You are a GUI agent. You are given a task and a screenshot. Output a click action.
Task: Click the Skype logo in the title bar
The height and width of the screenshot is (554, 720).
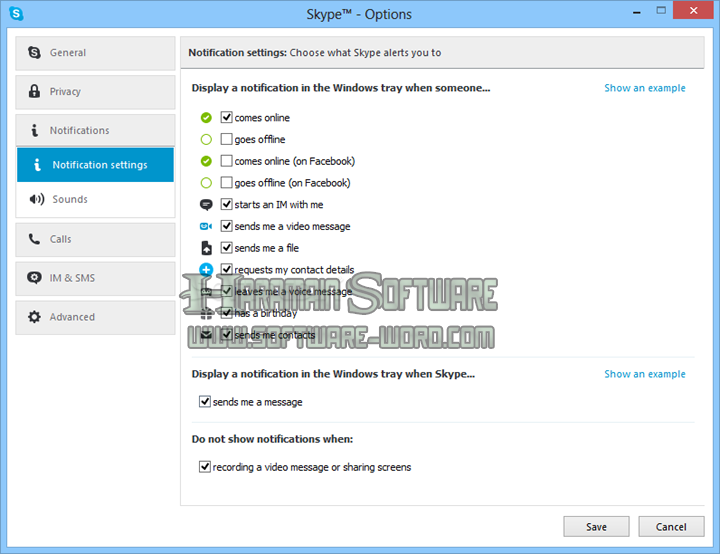16,13
